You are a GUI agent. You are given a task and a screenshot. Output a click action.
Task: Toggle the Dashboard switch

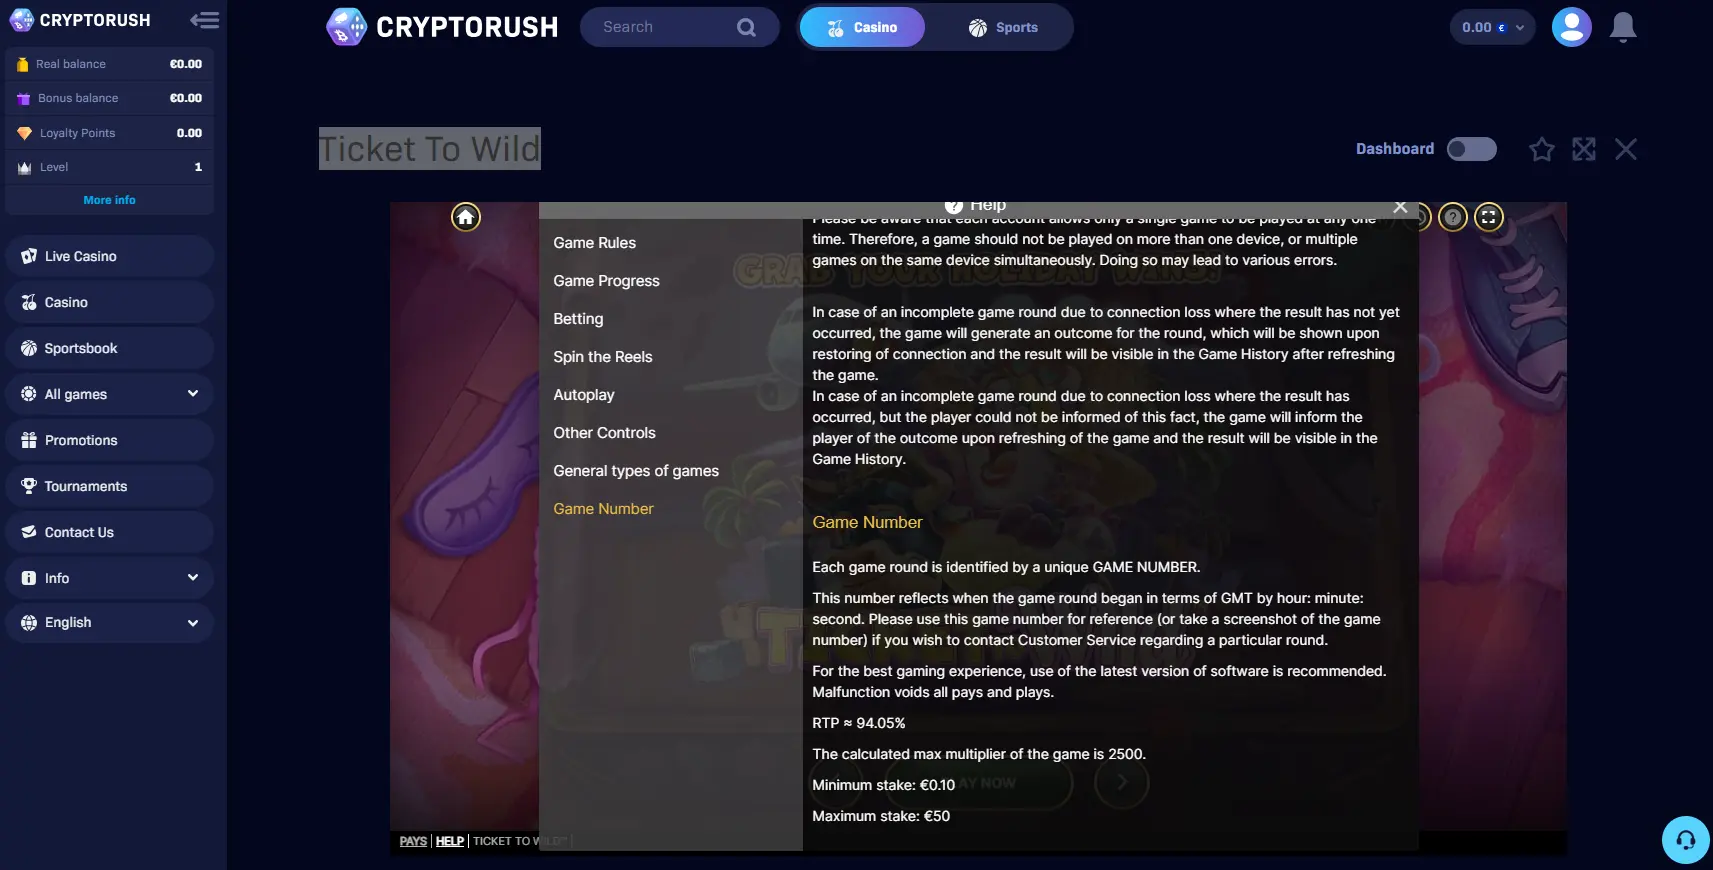point(1472,149)
